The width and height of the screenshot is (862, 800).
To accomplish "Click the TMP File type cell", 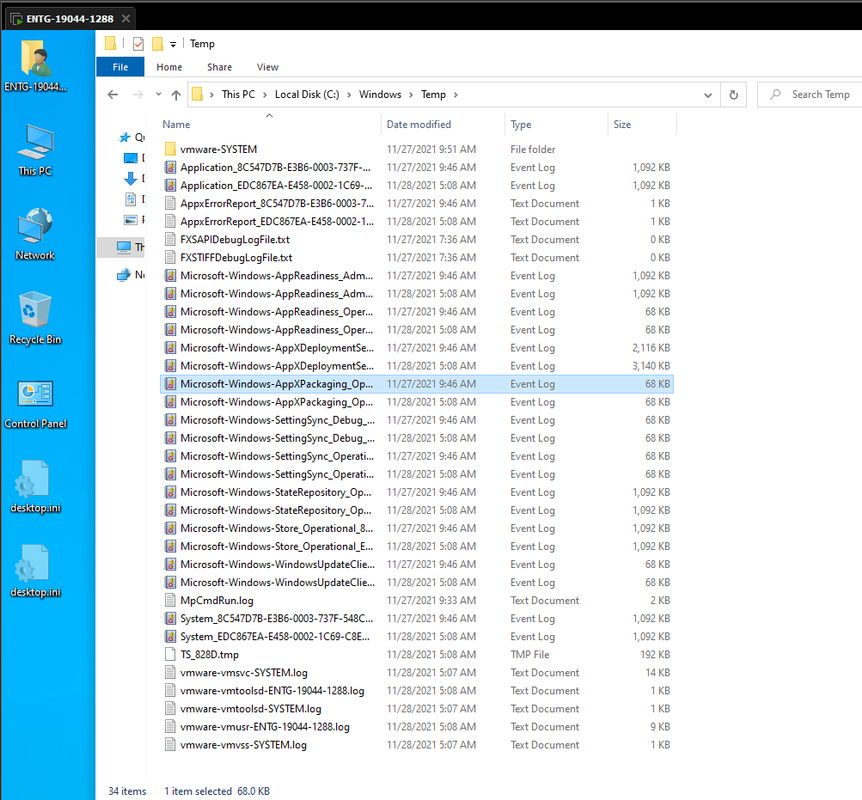I will tap(529, 655).
